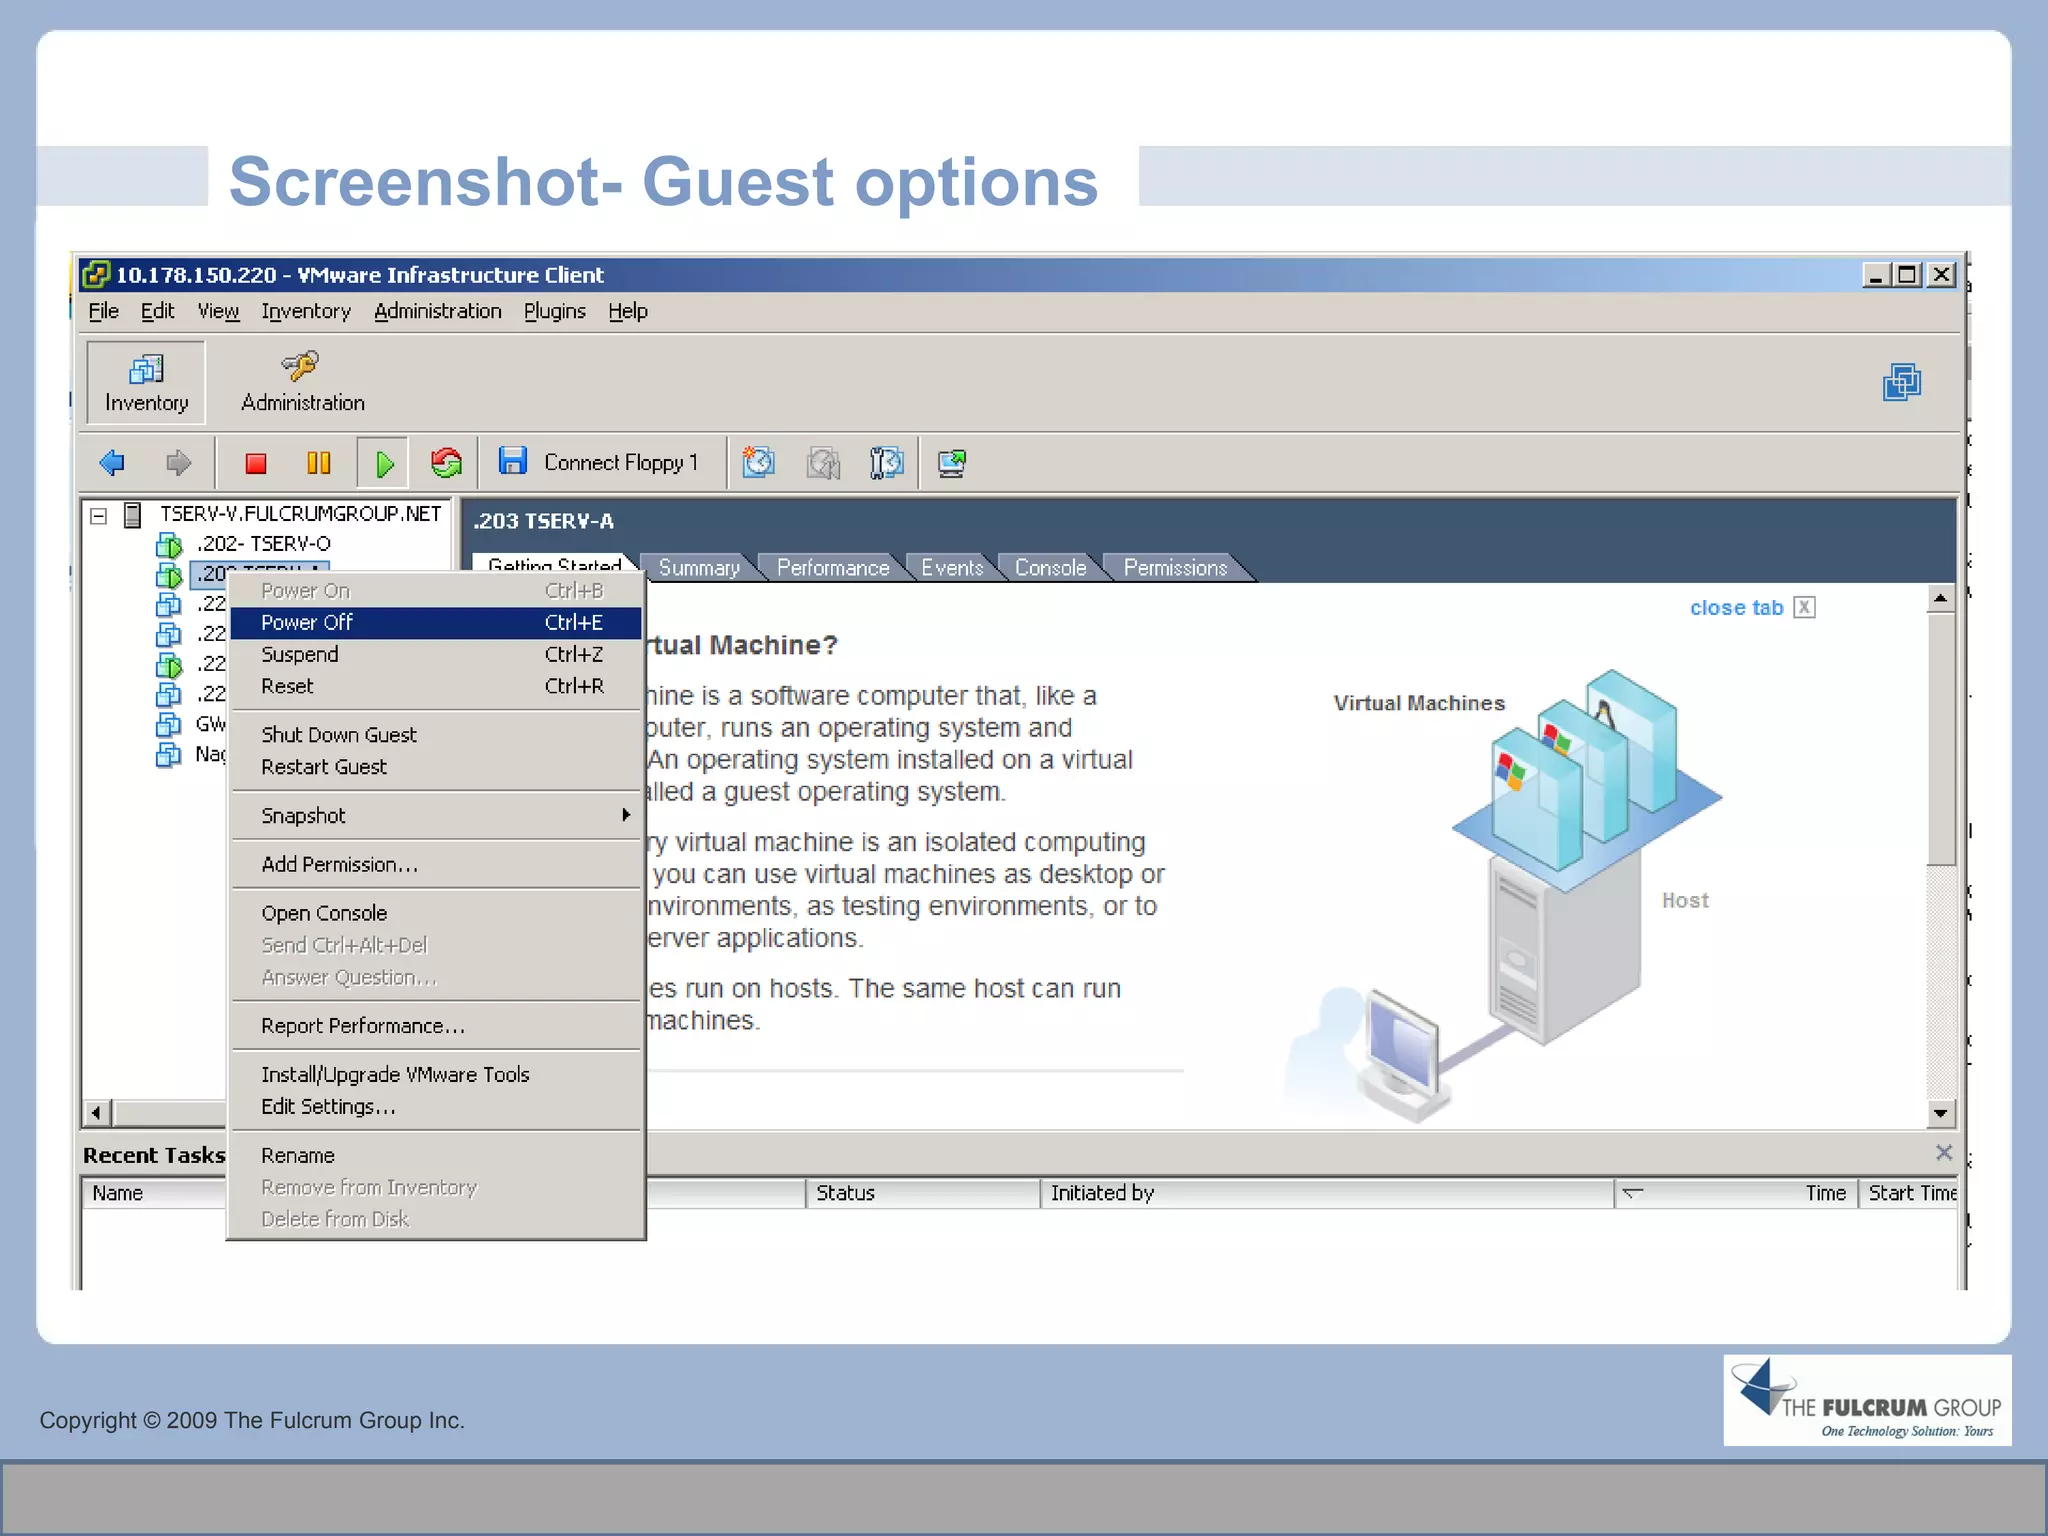Viewport: 2048px width, 1536px height.
Task: Click the VM icon beside the GW entry
Action: (x=169, y=724)
